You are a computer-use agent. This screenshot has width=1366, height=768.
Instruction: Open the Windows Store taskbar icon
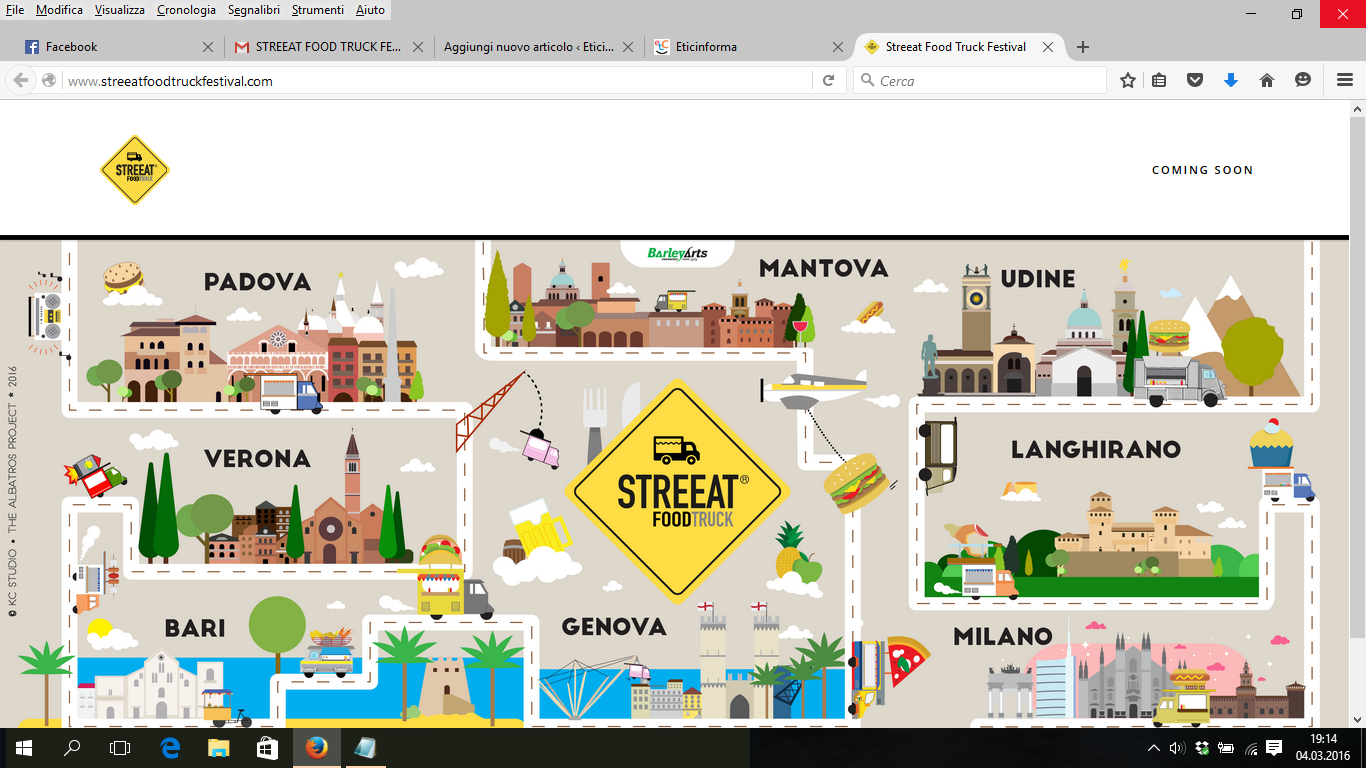coord(266,747)
